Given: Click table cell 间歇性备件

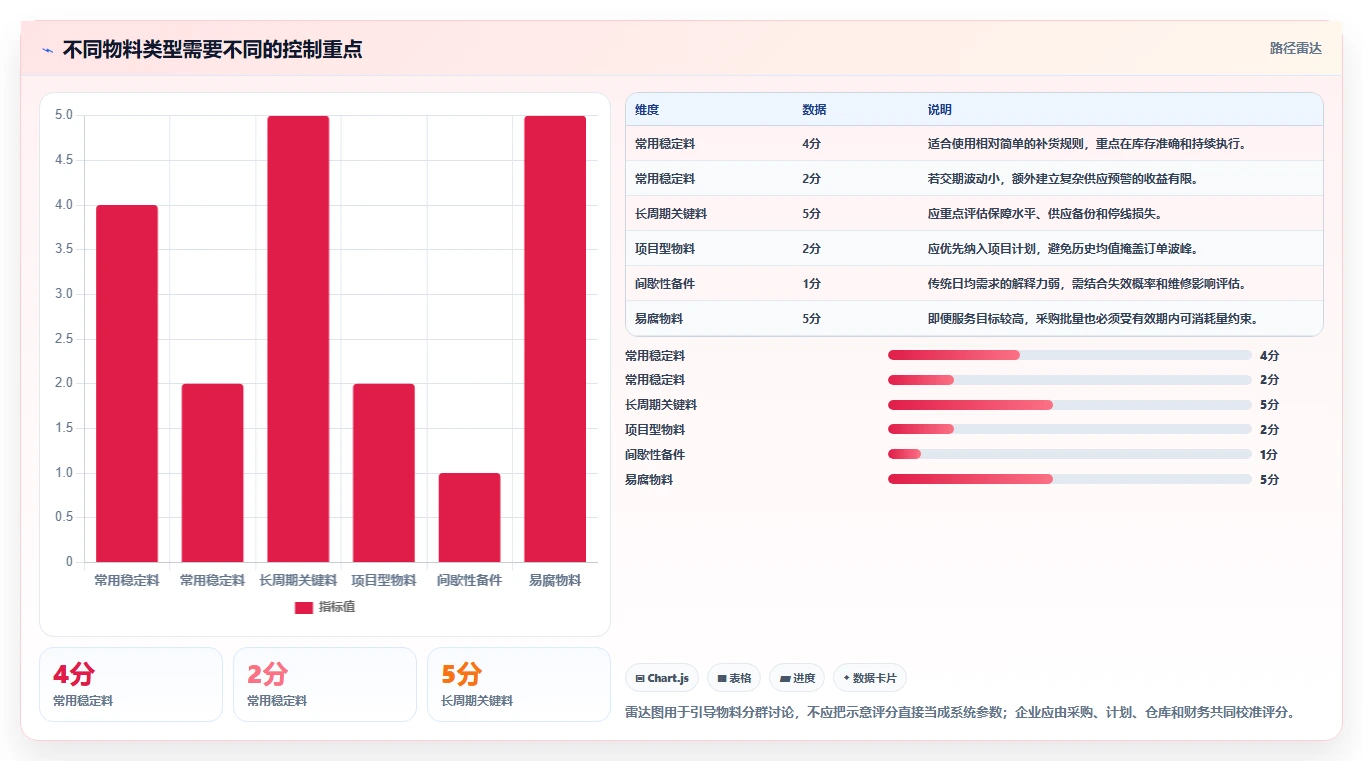Looking at the screenshot, I should pyautogui.click(x=665, y=284).
